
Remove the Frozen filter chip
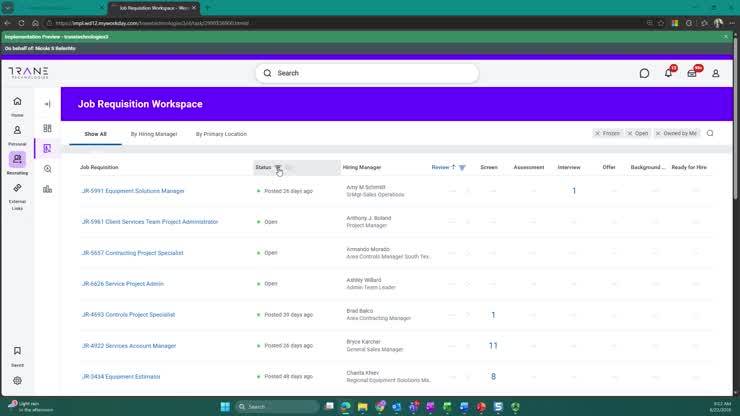(x=597, y=134)
